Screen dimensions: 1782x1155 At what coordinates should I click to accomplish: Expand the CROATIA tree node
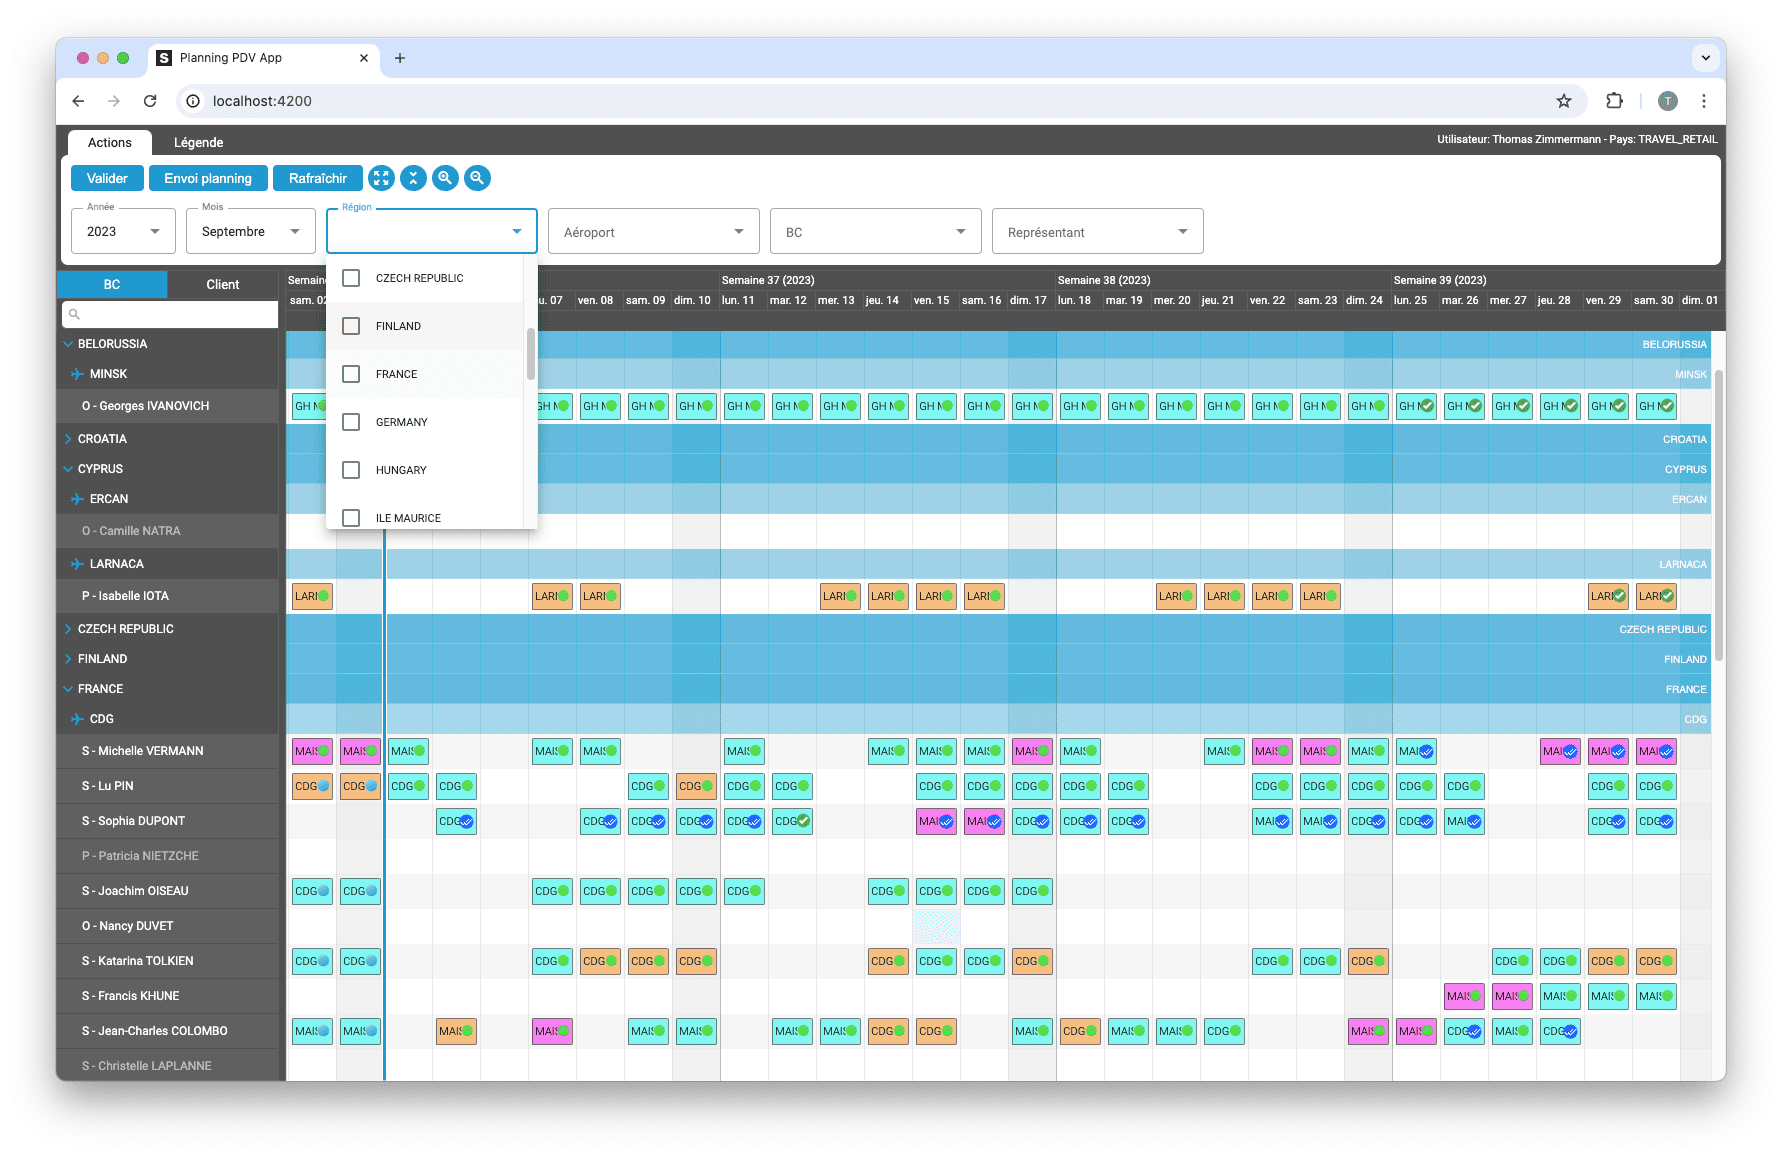pos(66,438)
